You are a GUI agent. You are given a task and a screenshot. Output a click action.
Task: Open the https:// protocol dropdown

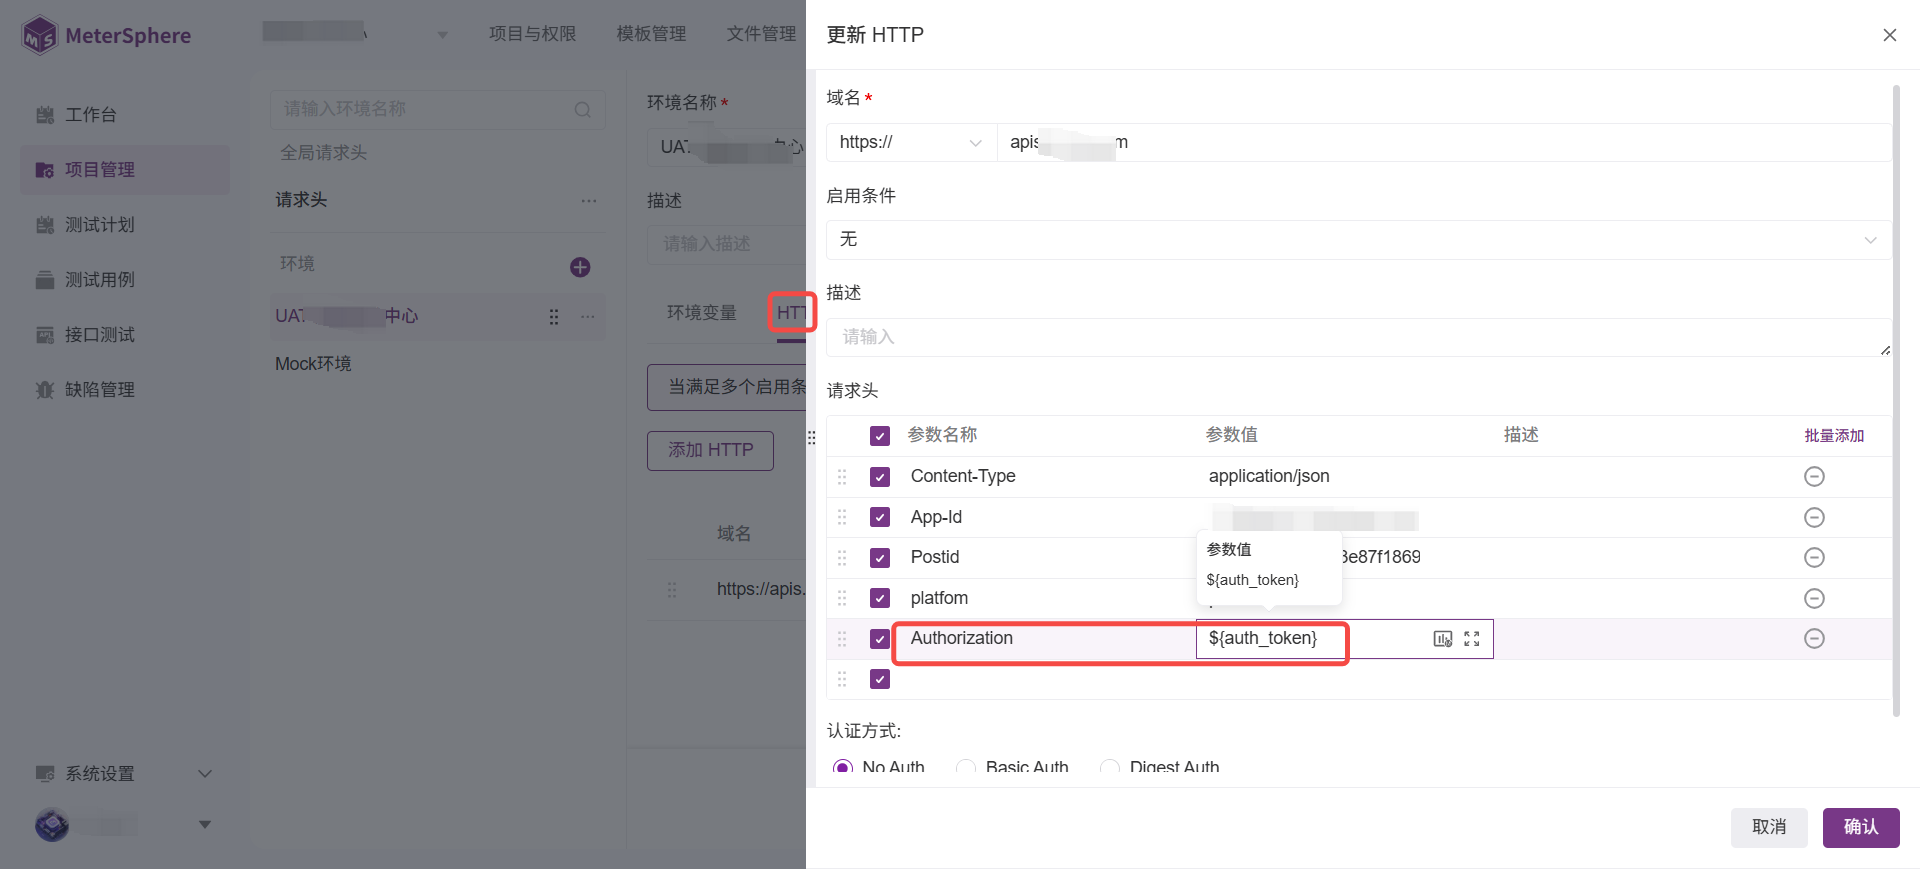[x=910, y=143]
